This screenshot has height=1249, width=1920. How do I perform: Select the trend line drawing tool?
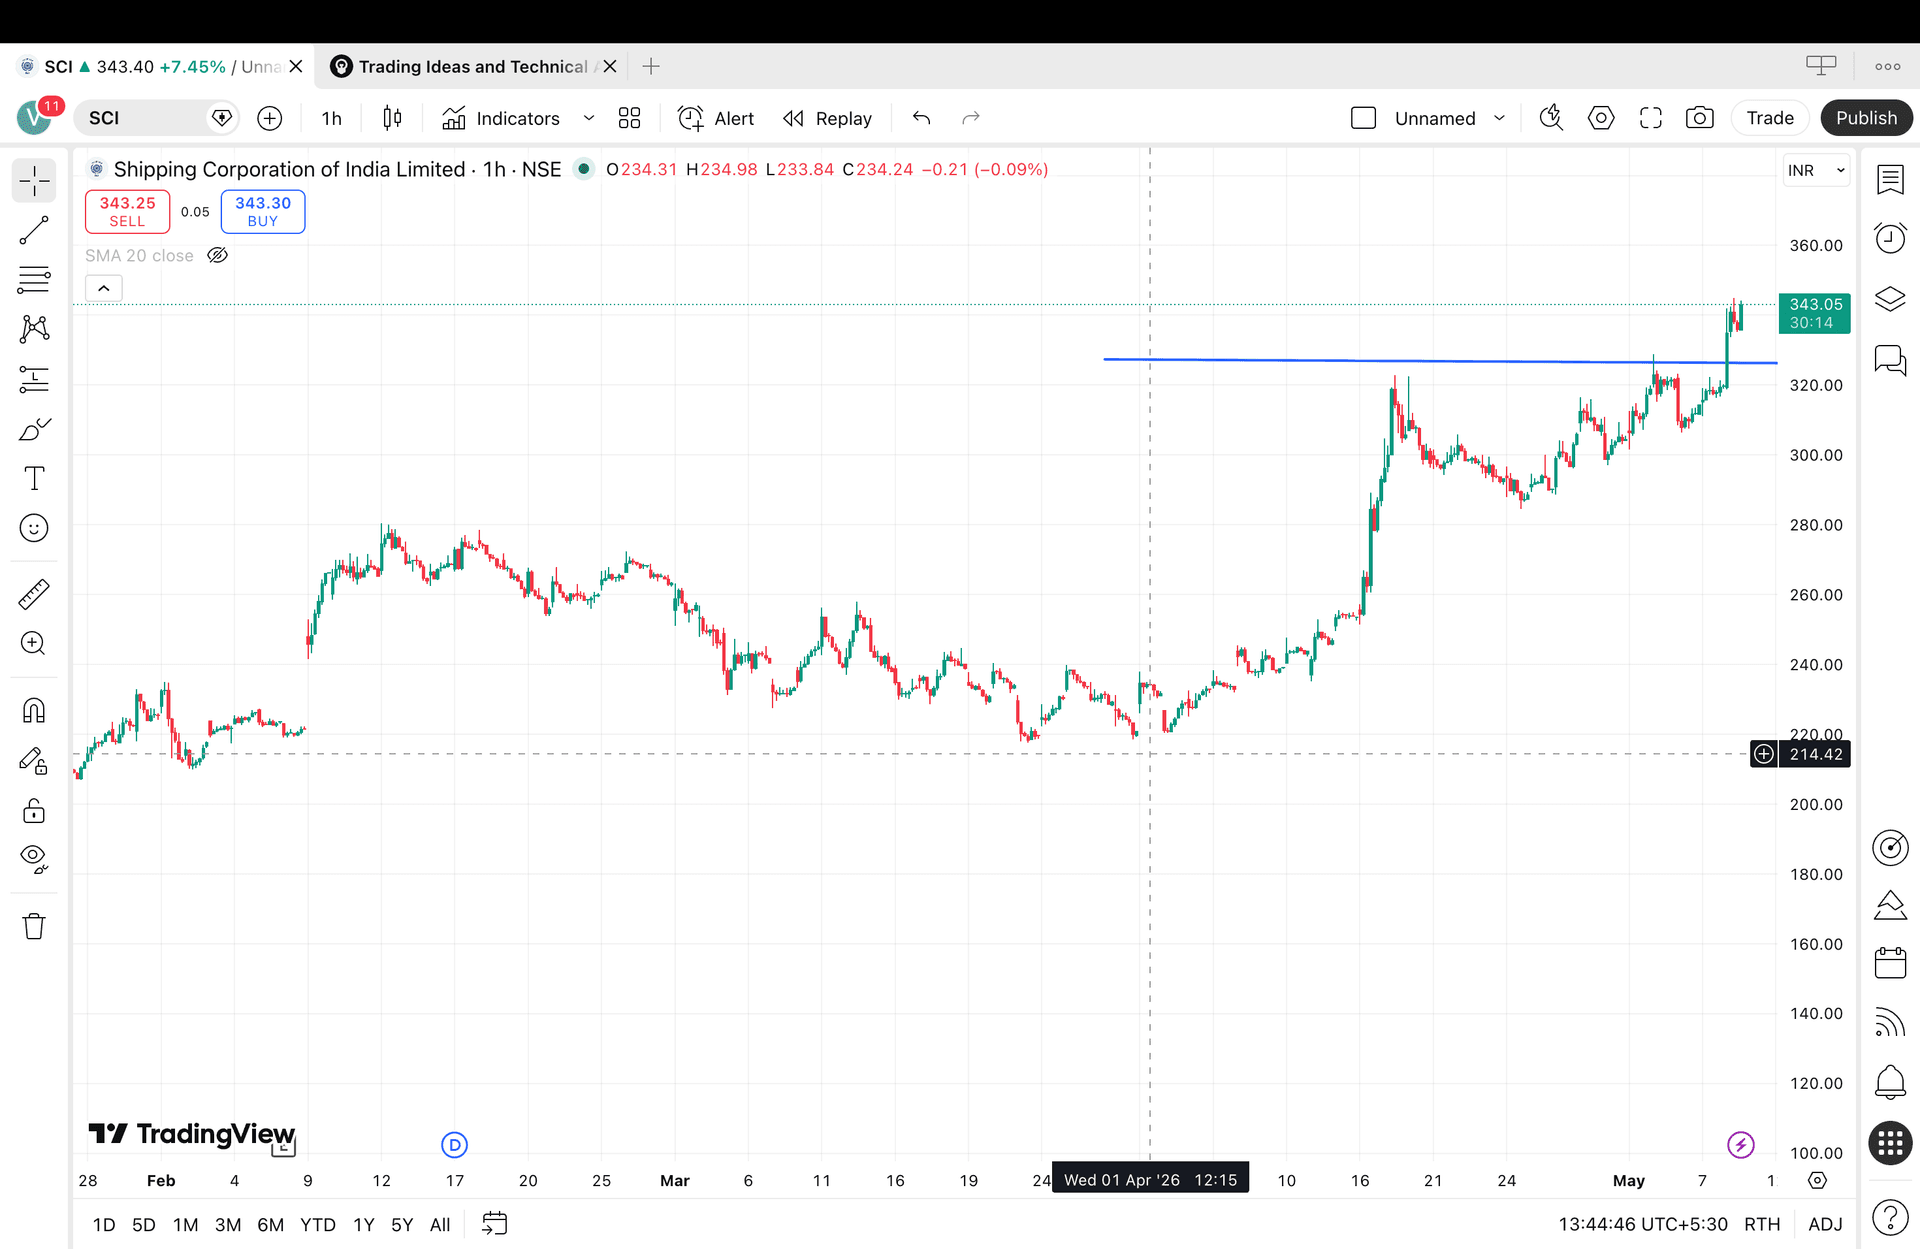pyautogui.click(x=34, y=231)
